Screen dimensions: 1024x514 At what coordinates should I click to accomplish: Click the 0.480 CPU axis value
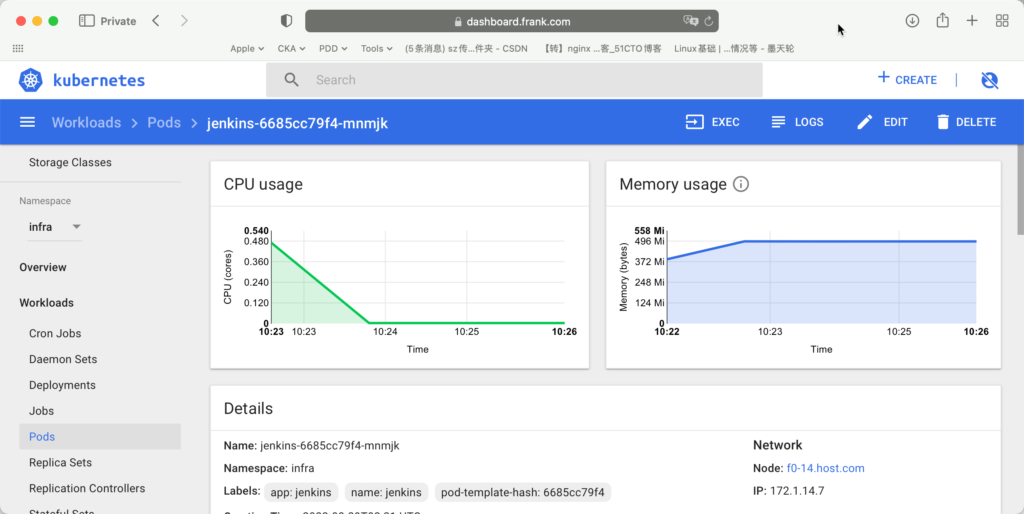[x=256, y=241]
